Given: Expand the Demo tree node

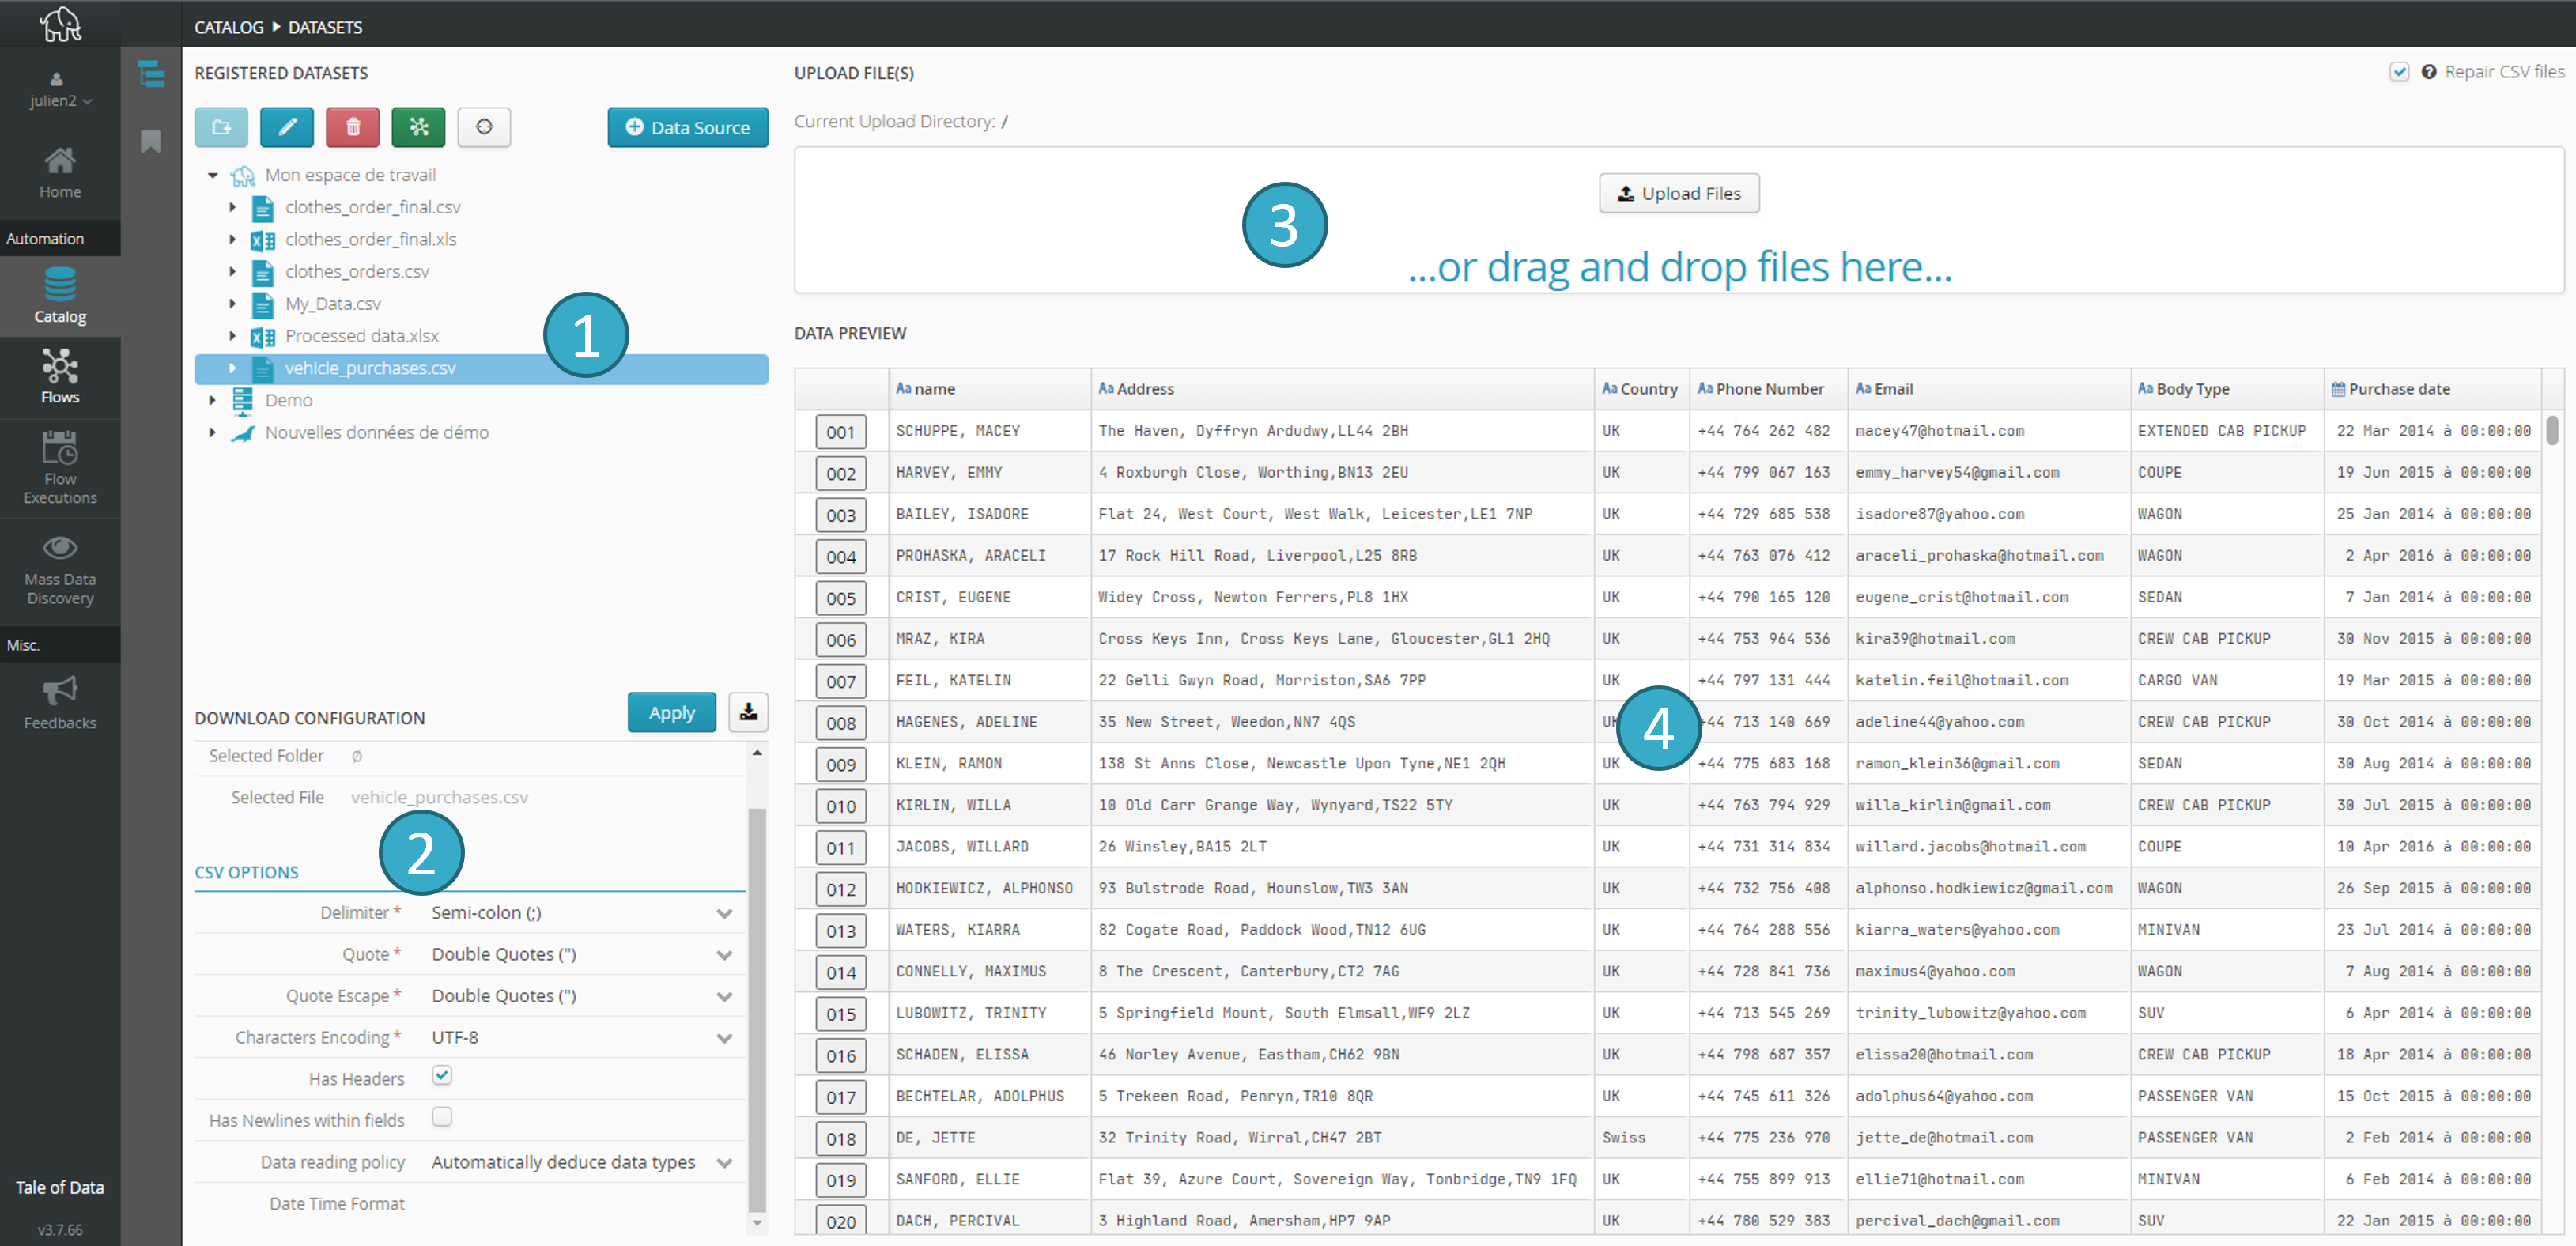Looking at the screenshot, I should coord(212,400).
